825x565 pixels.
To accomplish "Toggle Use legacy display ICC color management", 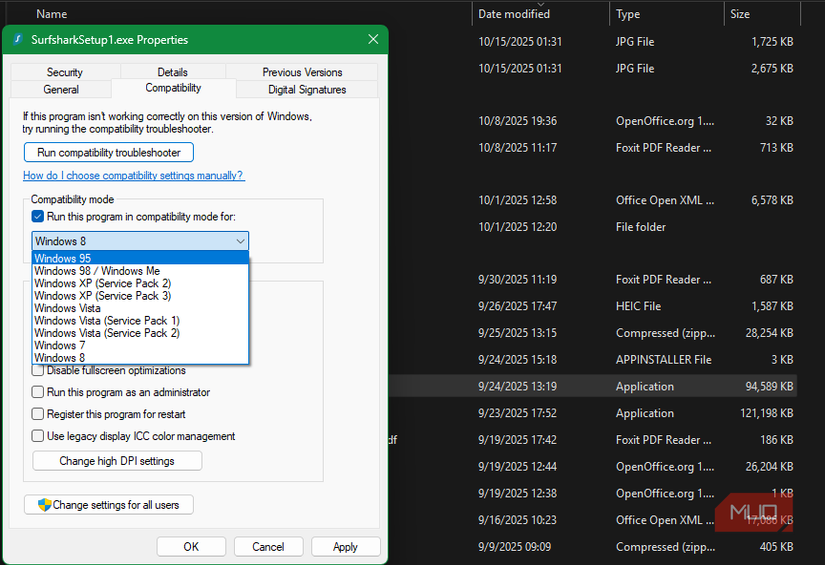I will tap(38, 436).
